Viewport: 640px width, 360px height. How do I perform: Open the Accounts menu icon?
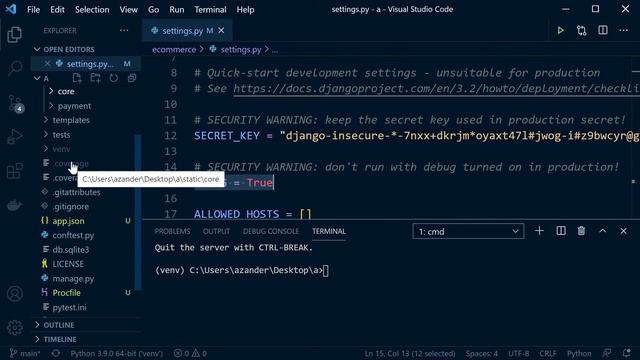15,294
